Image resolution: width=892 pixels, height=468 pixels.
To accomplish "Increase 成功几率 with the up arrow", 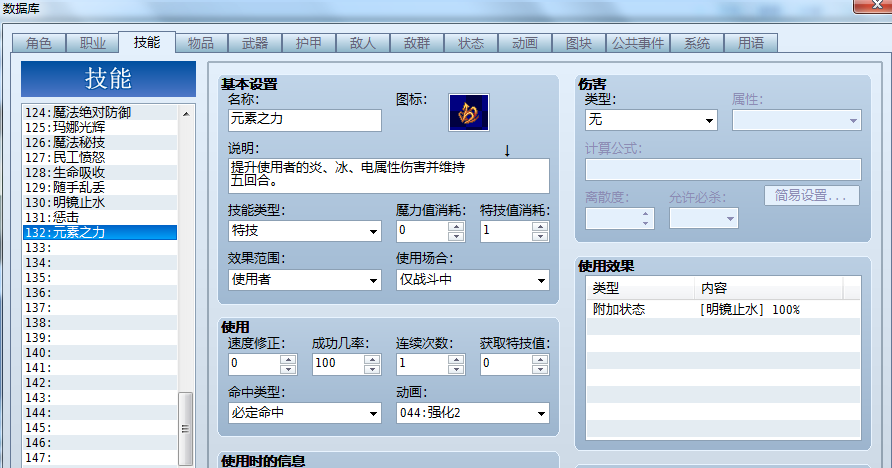I will 372,359.
